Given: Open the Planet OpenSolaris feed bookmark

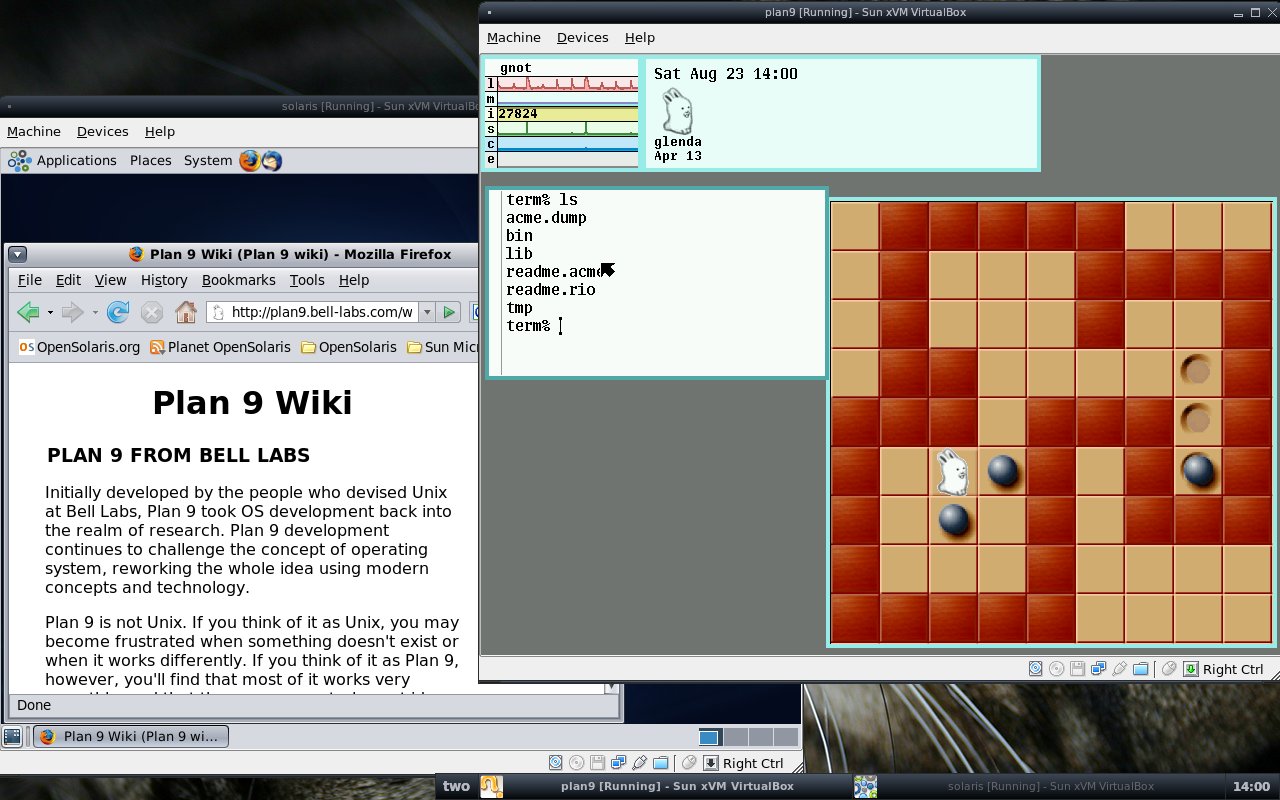Looking at the screenshot, I should 220,347.
